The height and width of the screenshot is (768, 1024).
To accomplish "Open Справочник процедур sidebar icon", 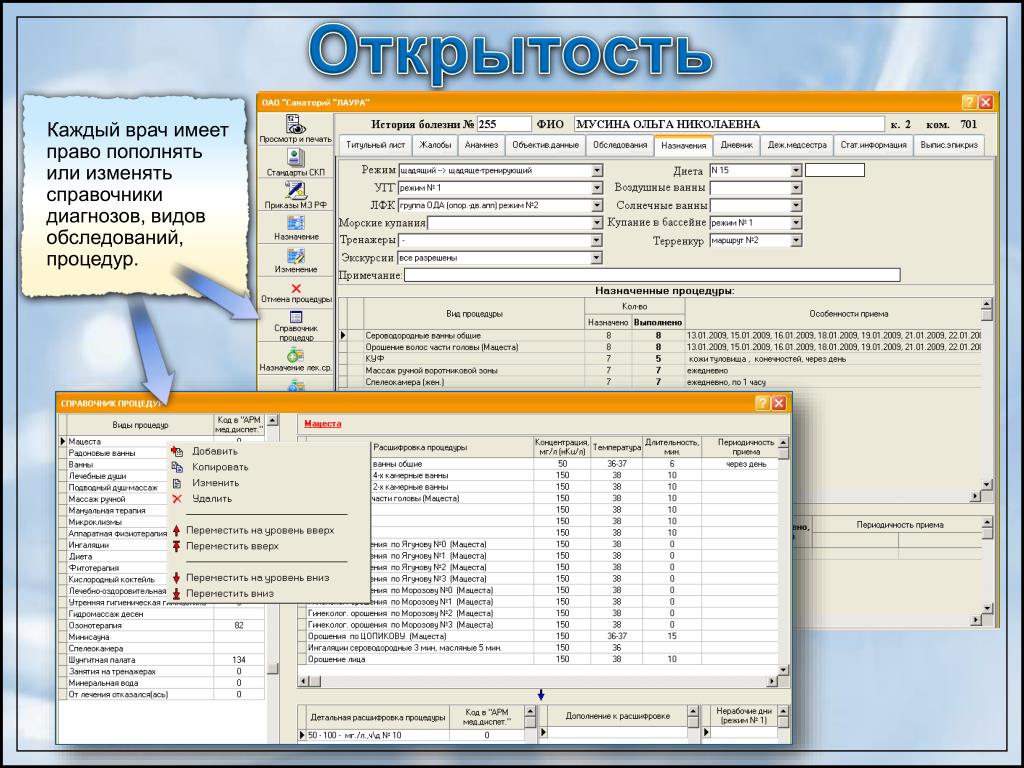I will click(296, 317).
